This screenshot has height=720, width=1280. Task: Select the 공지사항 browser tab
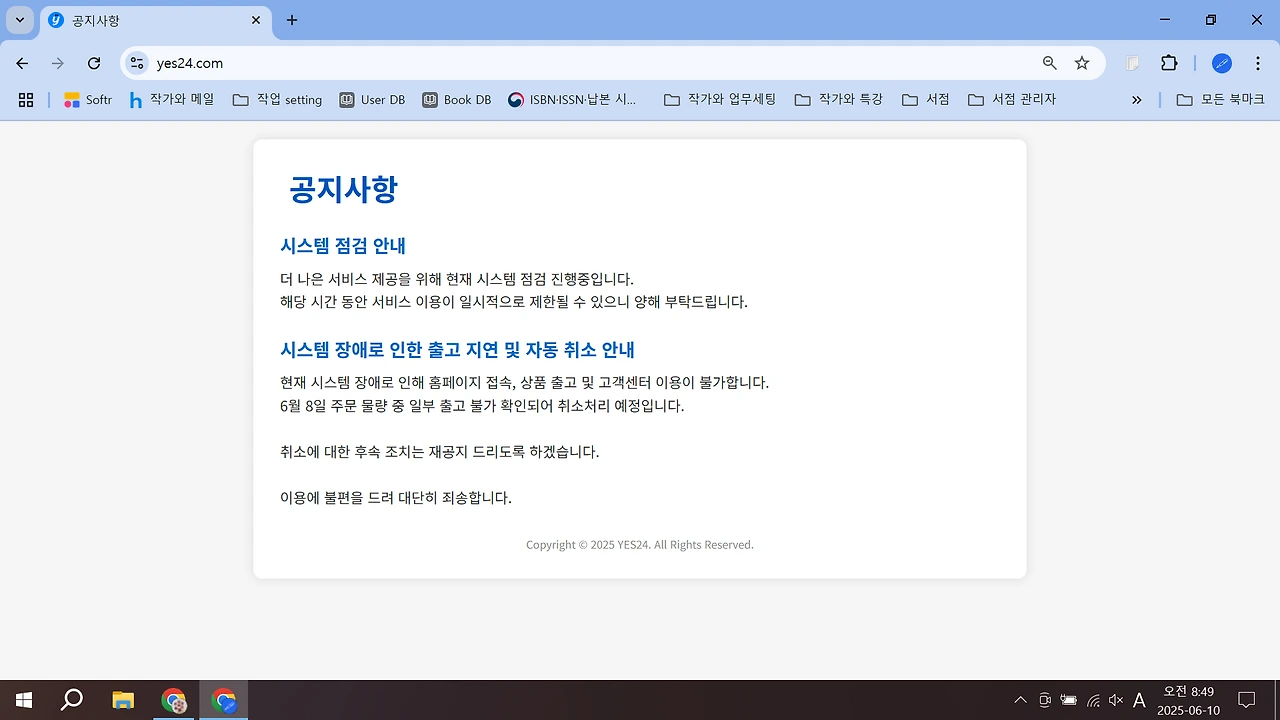(156, 20)
